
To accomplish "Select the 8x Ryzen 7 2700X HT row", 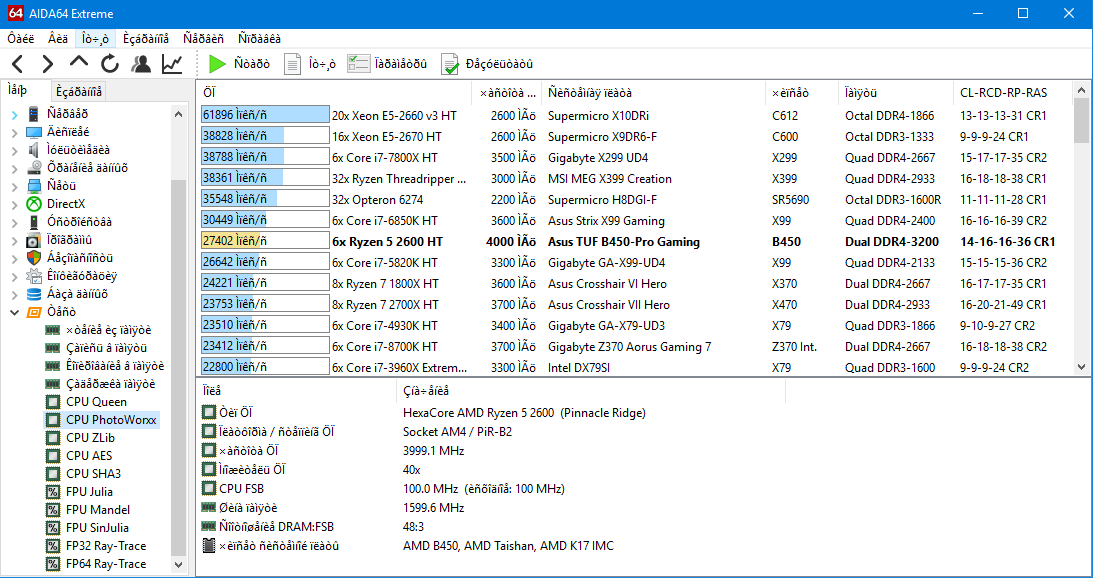I will pos(635,305).
